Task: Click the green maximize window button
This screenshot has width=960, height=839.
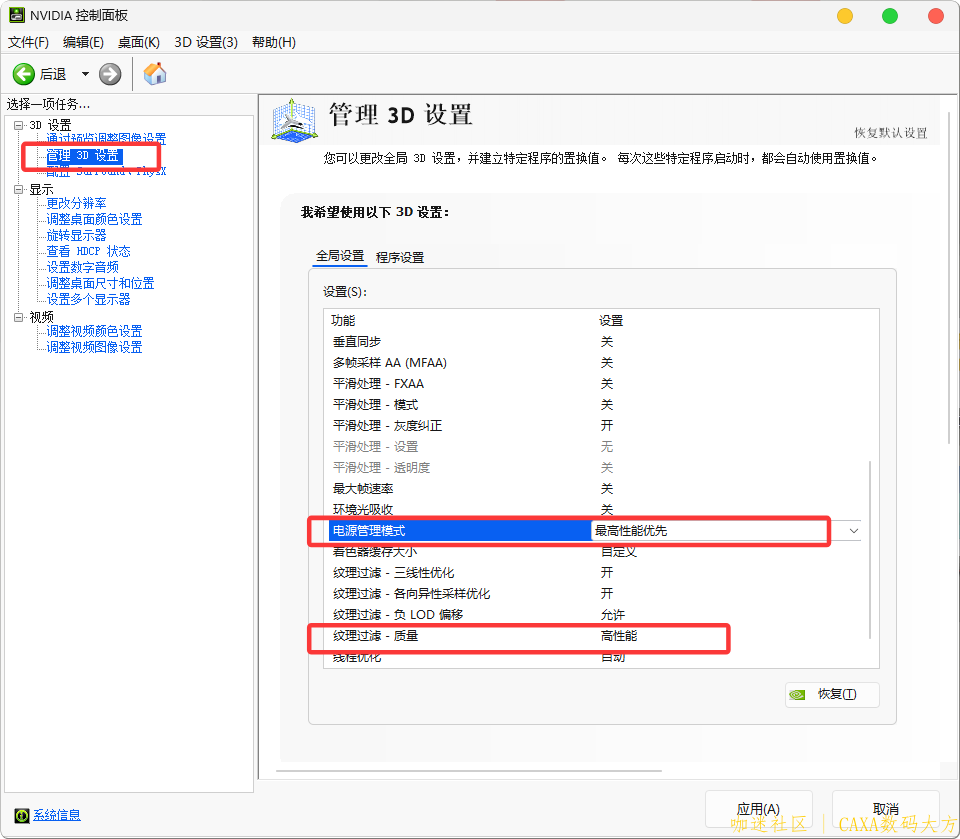Action: (890, 16)
